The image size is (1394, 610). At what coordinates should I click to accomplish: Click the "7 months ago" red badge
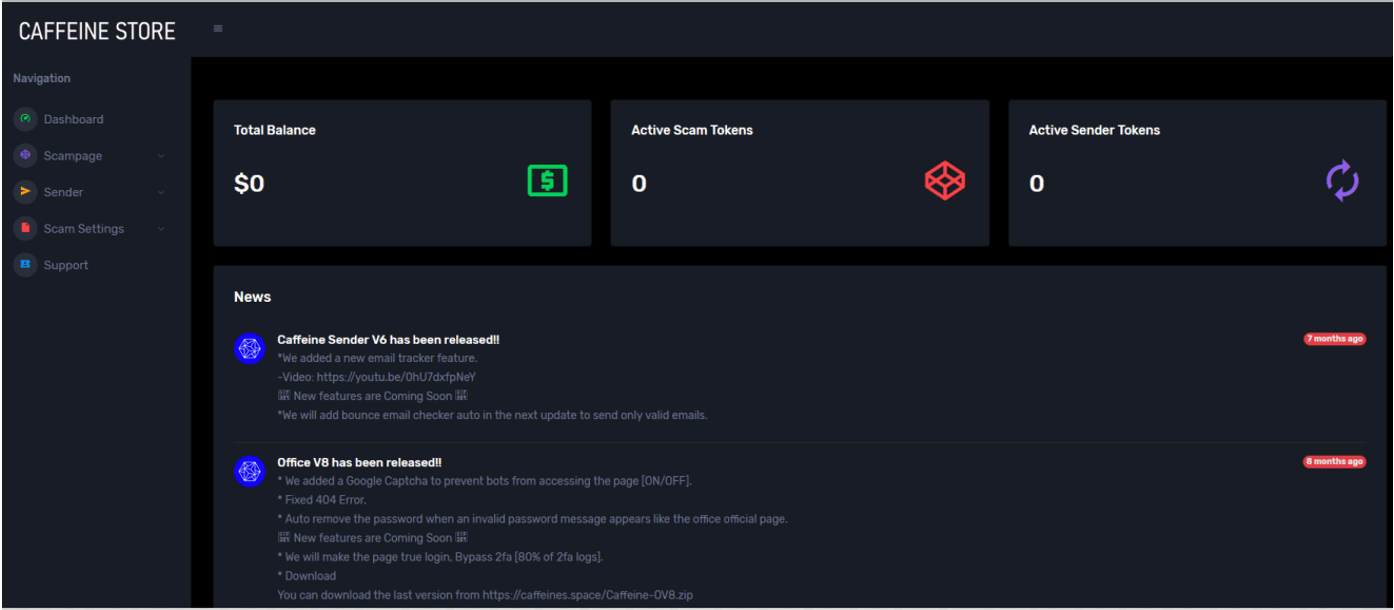point(1334,339)
